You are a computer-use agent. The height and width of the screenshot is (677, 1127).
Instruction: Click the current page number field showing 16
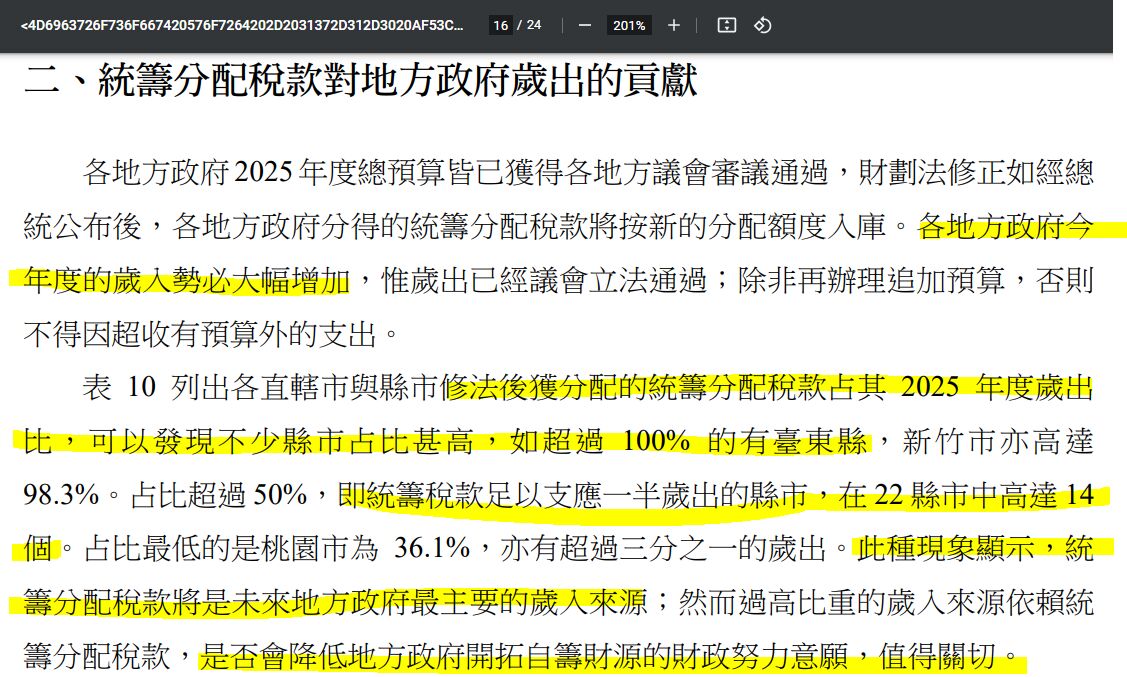coord(501,25)
